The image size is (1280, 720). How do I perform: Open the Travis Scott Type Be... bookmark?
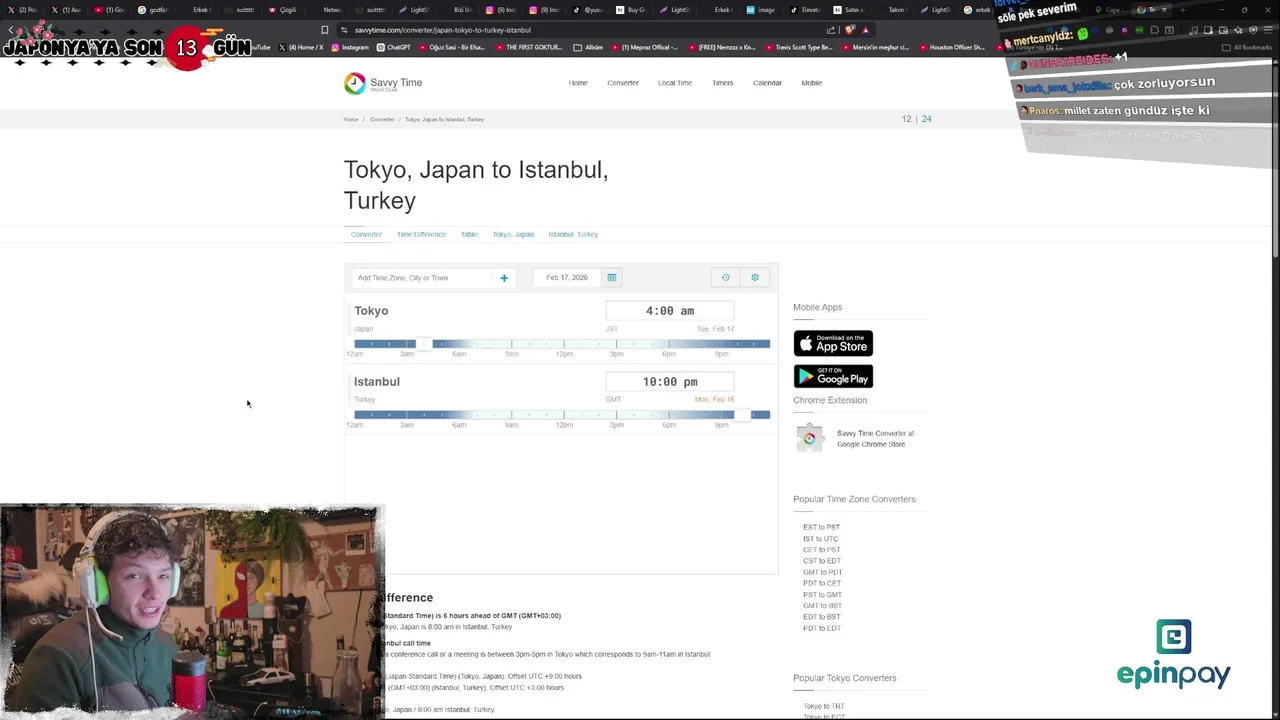point(801,47)
